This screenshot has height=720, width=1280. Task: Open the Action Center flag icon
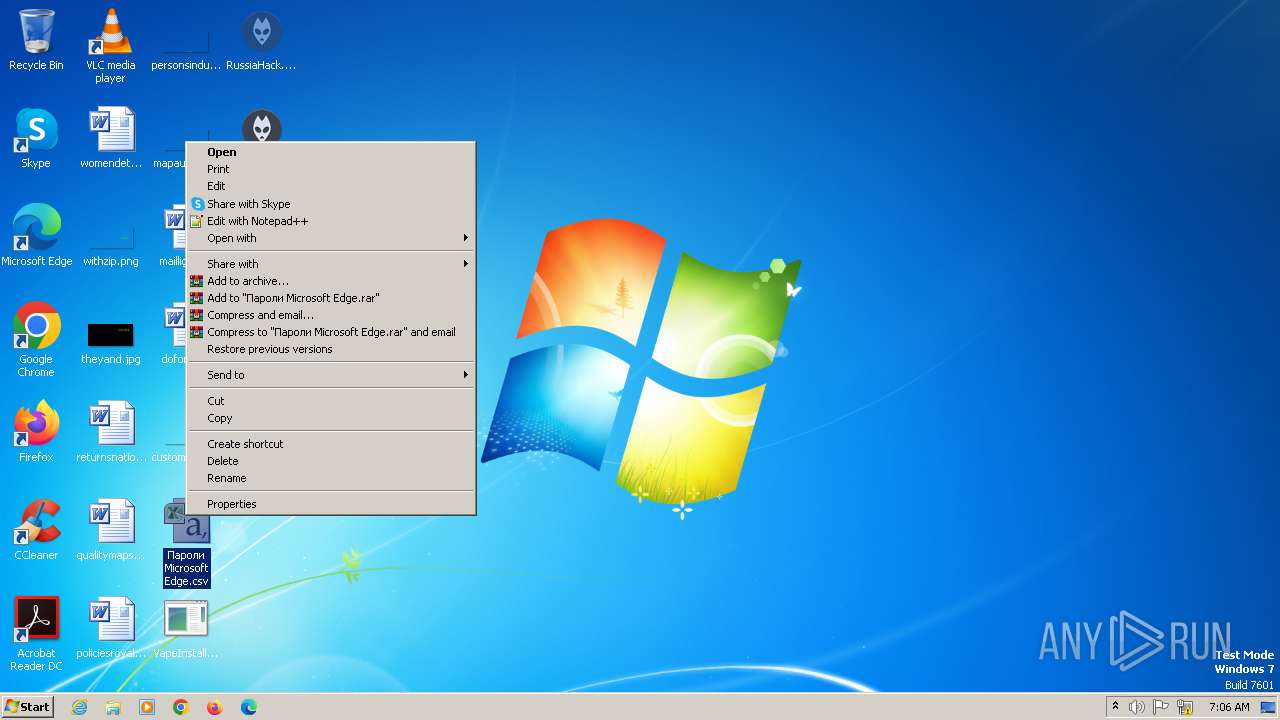click(1161, 707)
